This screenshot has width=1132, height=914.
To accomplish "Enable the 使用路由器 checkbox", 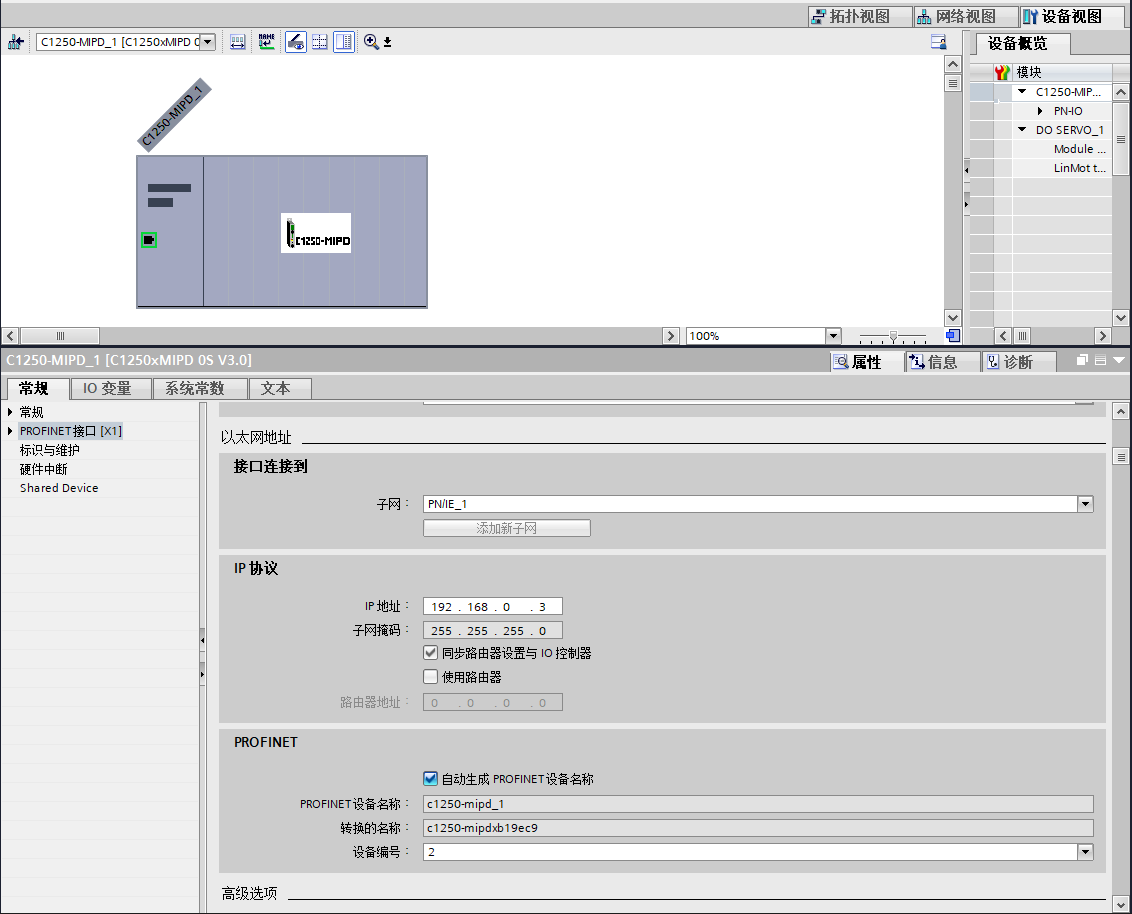I will (x=431, y=677).
